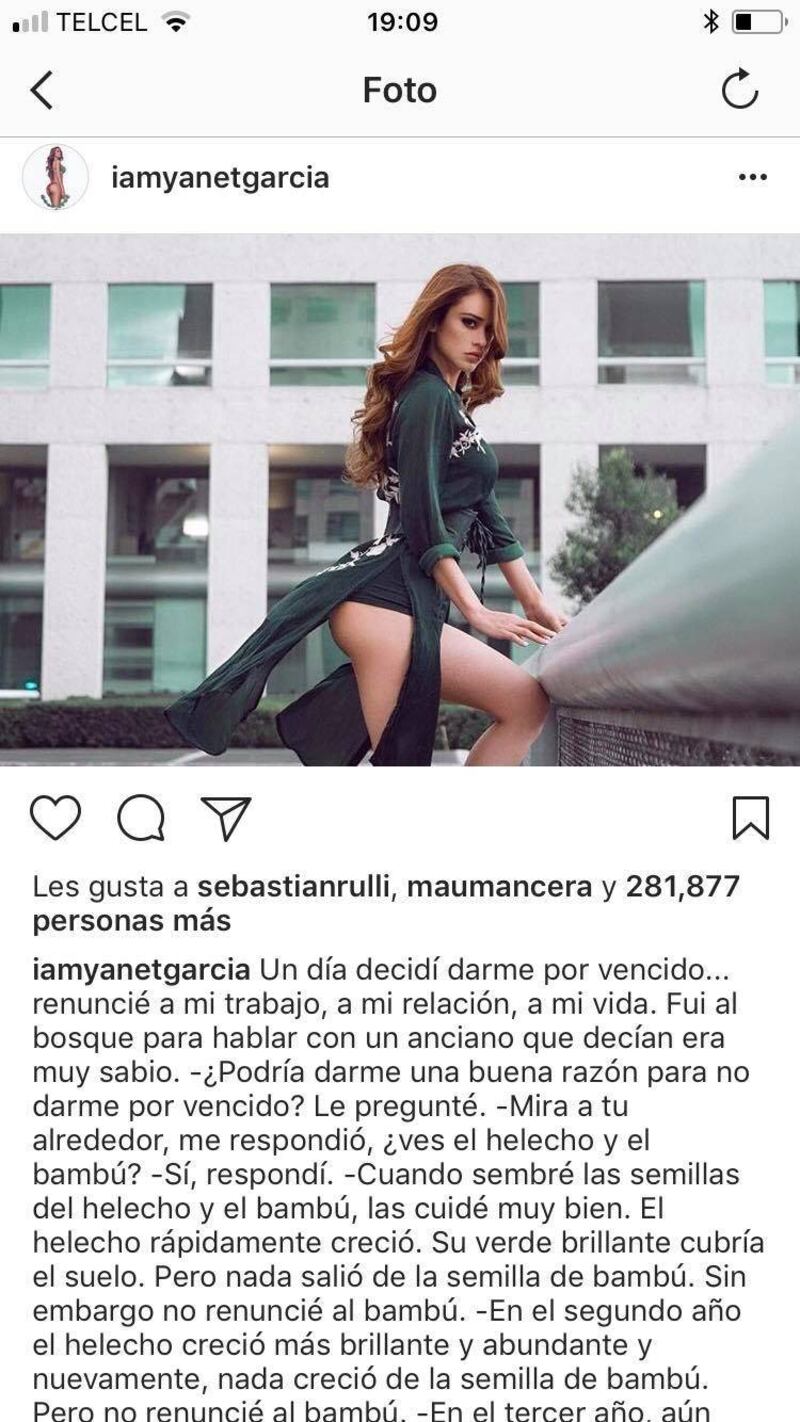Viewport: 800px width, 1422px height.
Task: Tap the WiFi signal icon
Action: [175, 22]
